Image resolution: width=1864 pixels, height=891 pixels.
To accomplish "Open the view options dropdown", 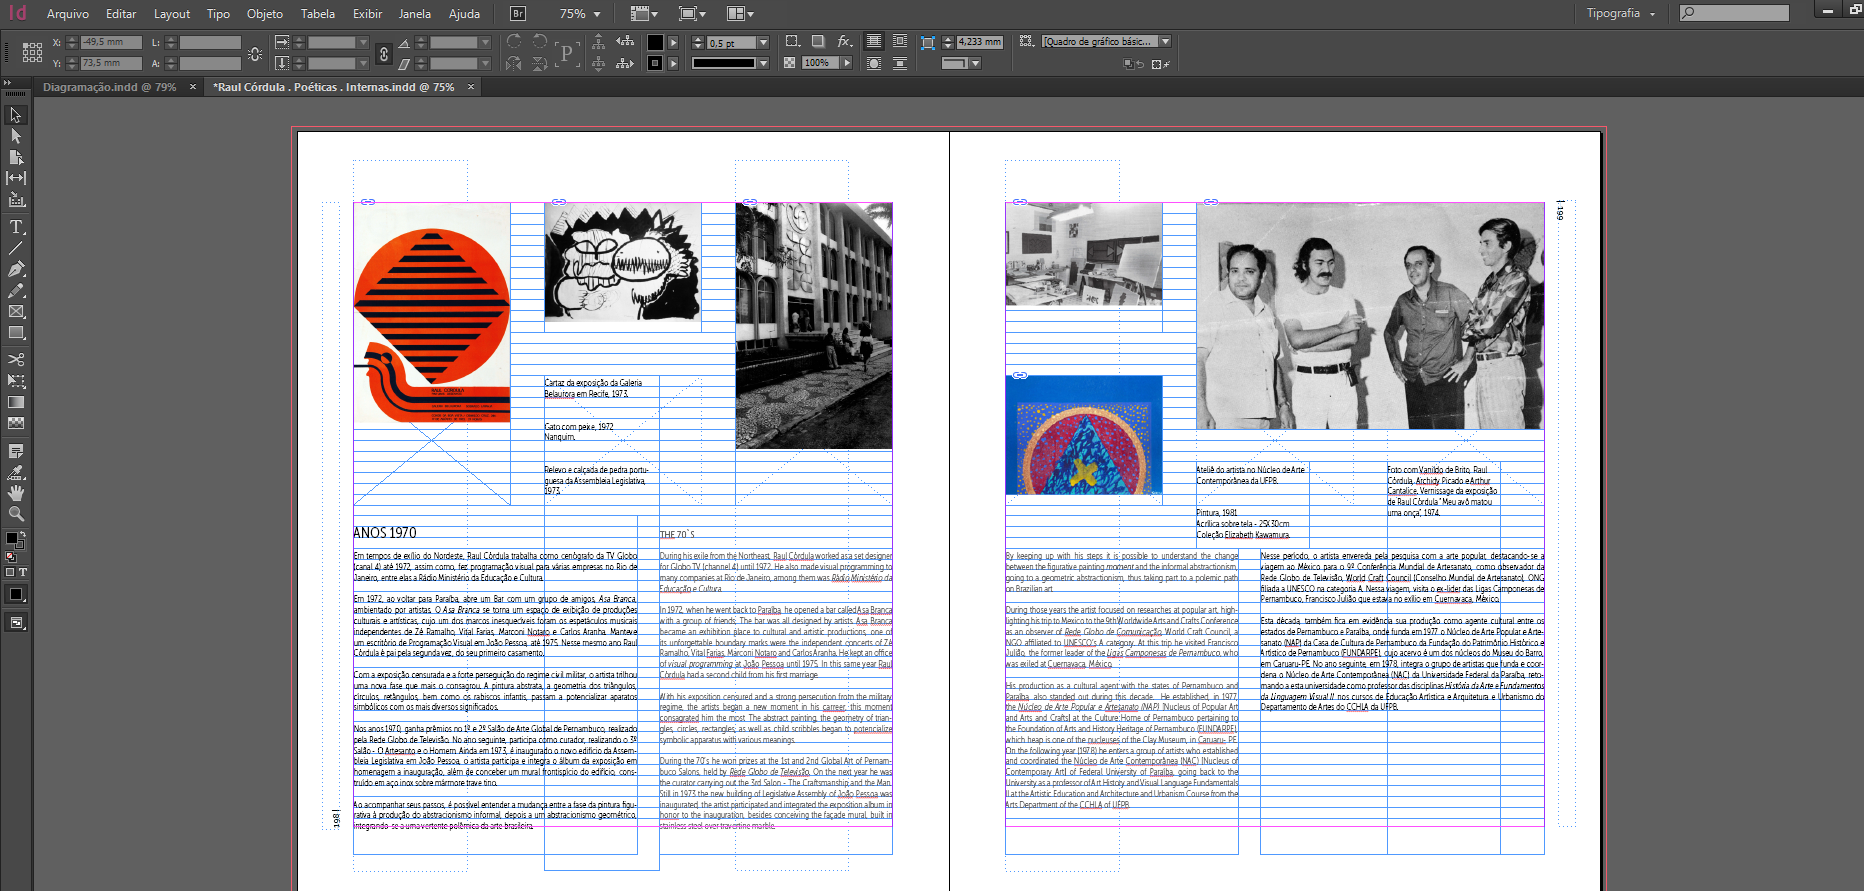I will (644, 14).
